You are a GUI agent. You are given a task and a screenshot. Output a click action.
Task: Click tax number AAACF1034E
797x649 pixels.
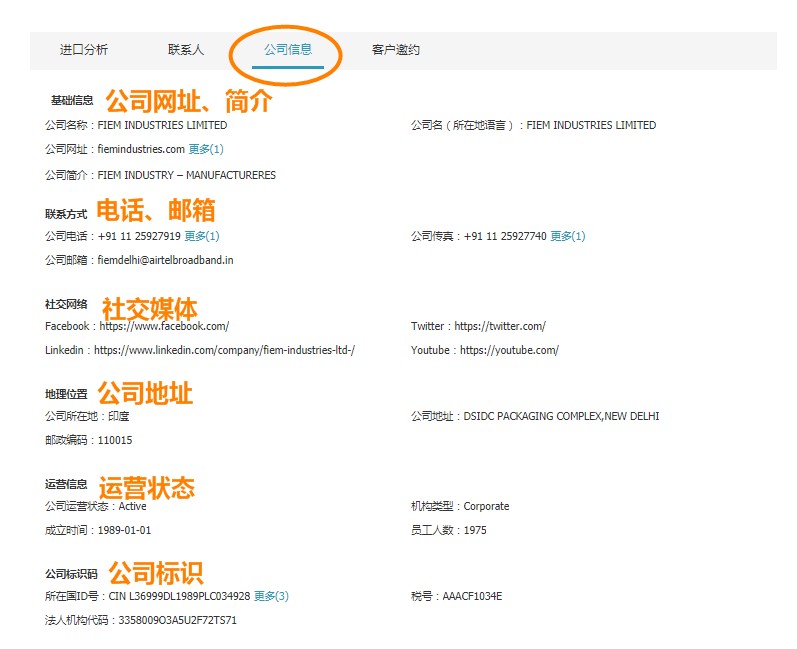(x=472, y=596)
